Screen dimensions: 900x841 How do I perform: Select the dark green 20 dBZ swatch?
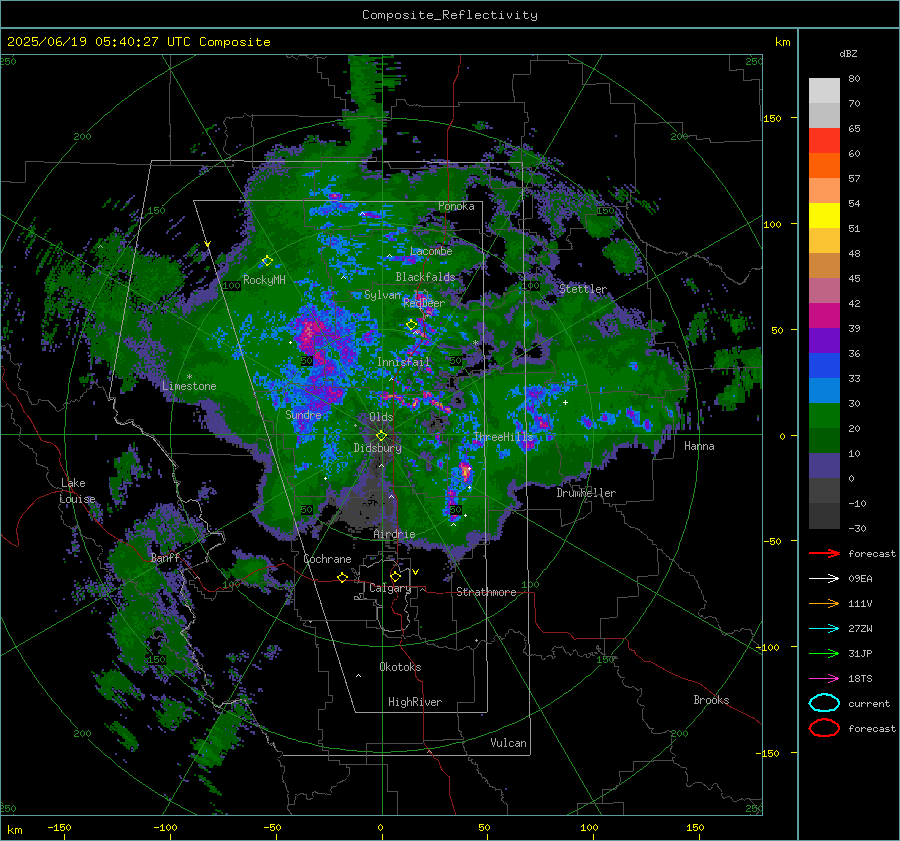pos(824,441)
